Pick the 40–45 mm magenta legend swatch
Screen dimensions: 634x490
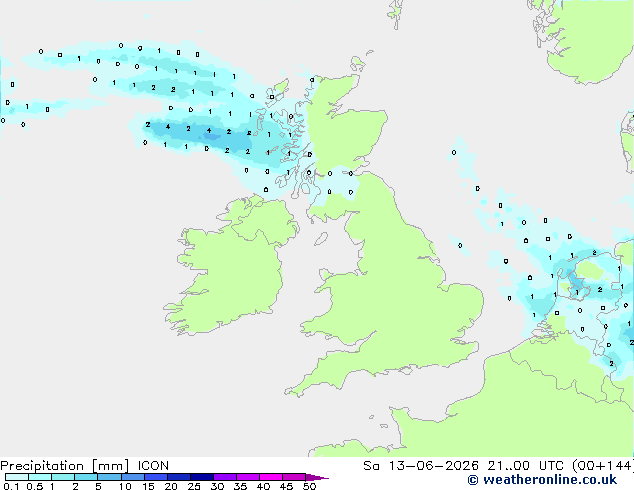coord(271,477)
